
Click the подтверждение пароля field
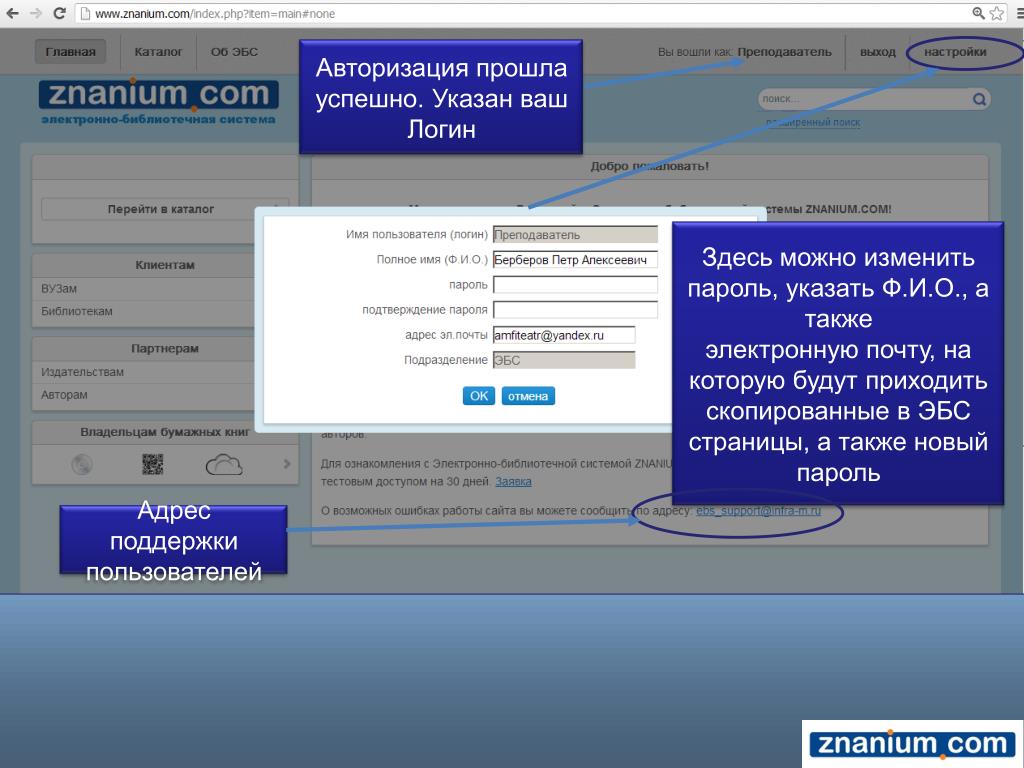pyautogui.click(x=575, y=310)
